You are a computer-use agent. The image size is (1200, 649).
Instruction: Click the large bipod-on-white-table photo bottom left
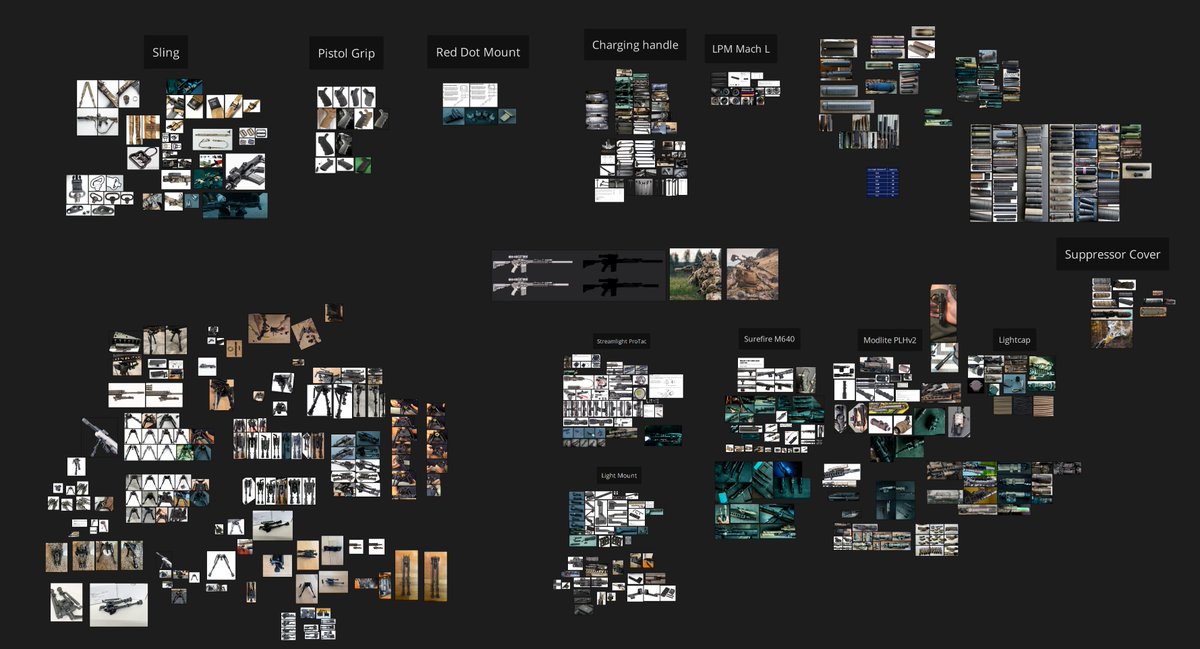coord(118,604)
